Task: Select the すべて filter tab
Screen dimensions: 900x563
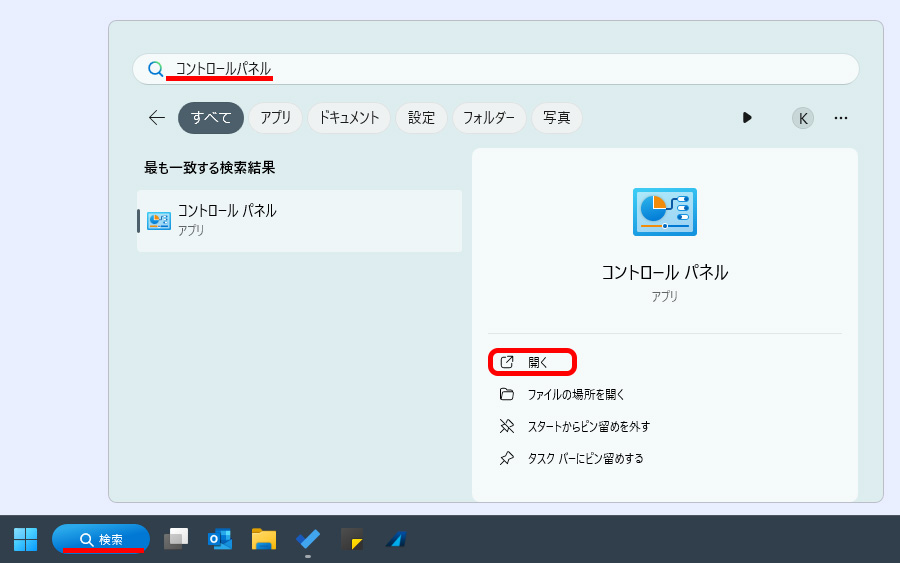Action: (x=211, y=118)
